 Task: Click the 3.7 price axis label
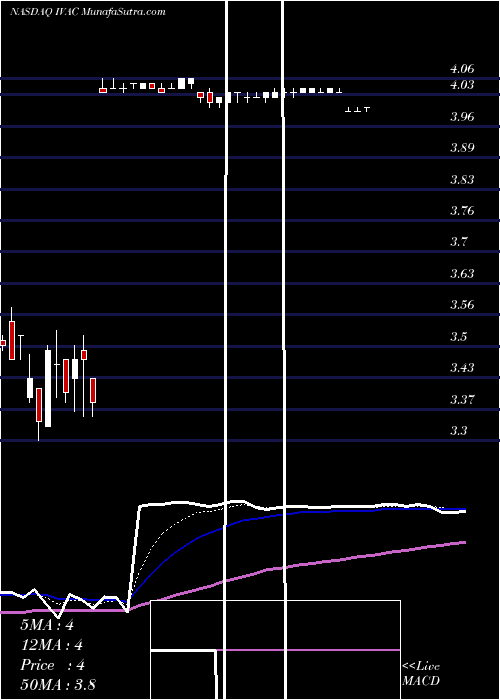[x=458, y=242]
